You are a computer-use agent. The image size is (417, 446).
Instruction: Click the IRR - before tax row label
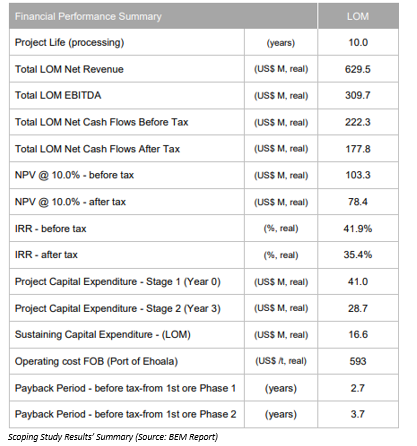[x=50, y=229]
